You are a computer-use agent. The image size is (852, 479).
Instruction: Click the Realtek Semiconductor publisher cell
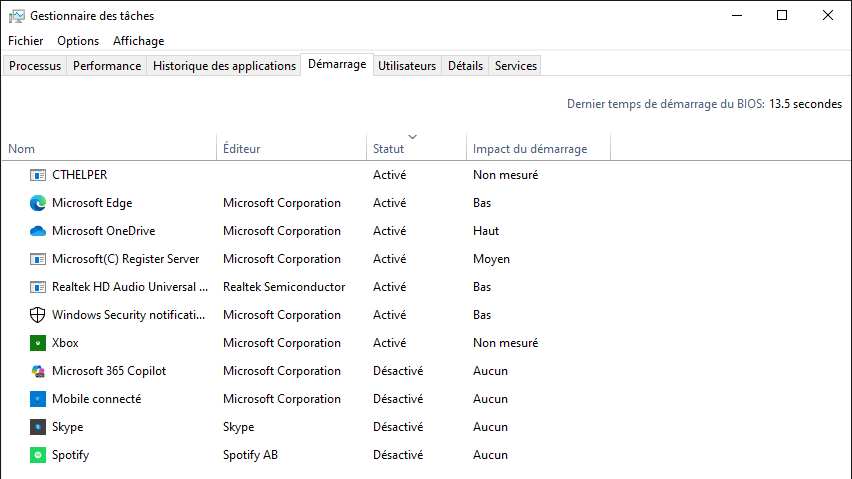pyautogui.click(x=284, y=287)
